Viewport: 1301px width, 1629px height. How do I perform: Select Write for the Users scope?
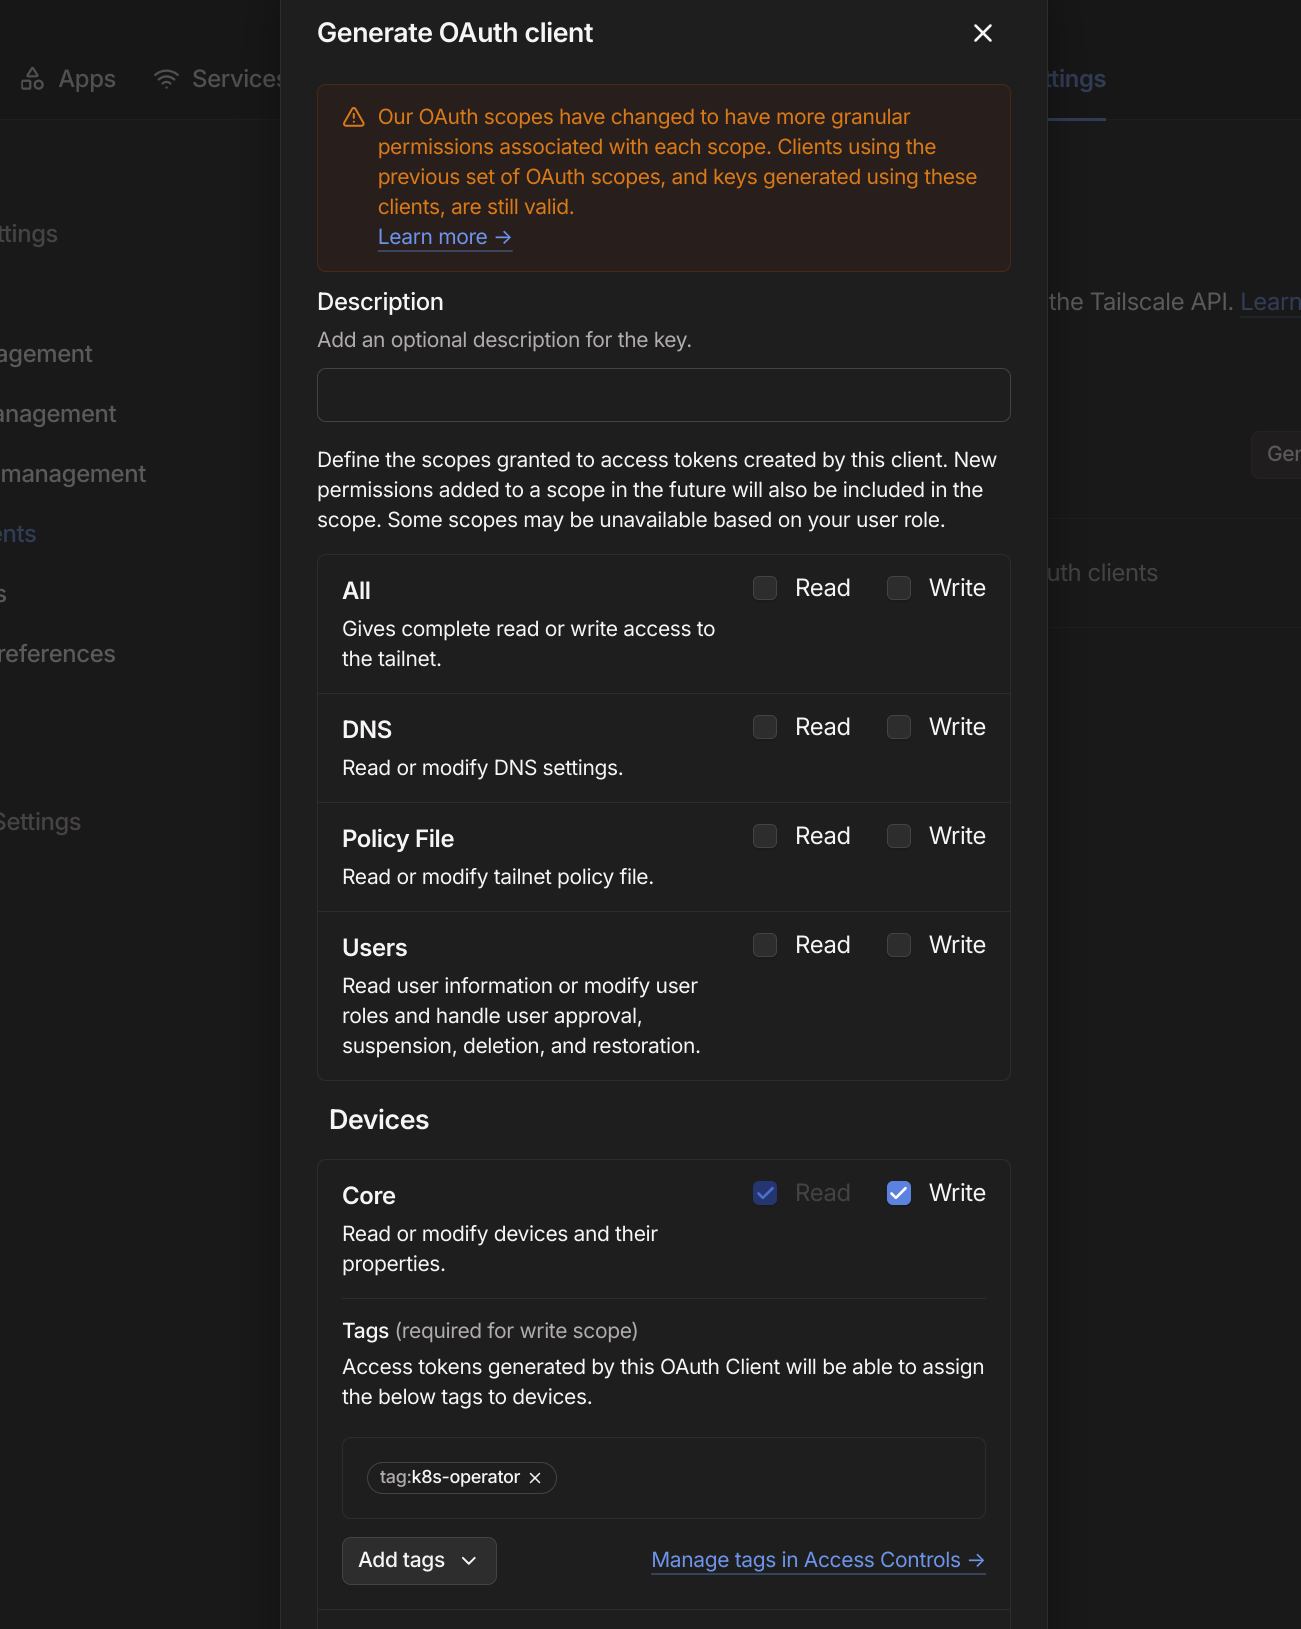(899, 945)
